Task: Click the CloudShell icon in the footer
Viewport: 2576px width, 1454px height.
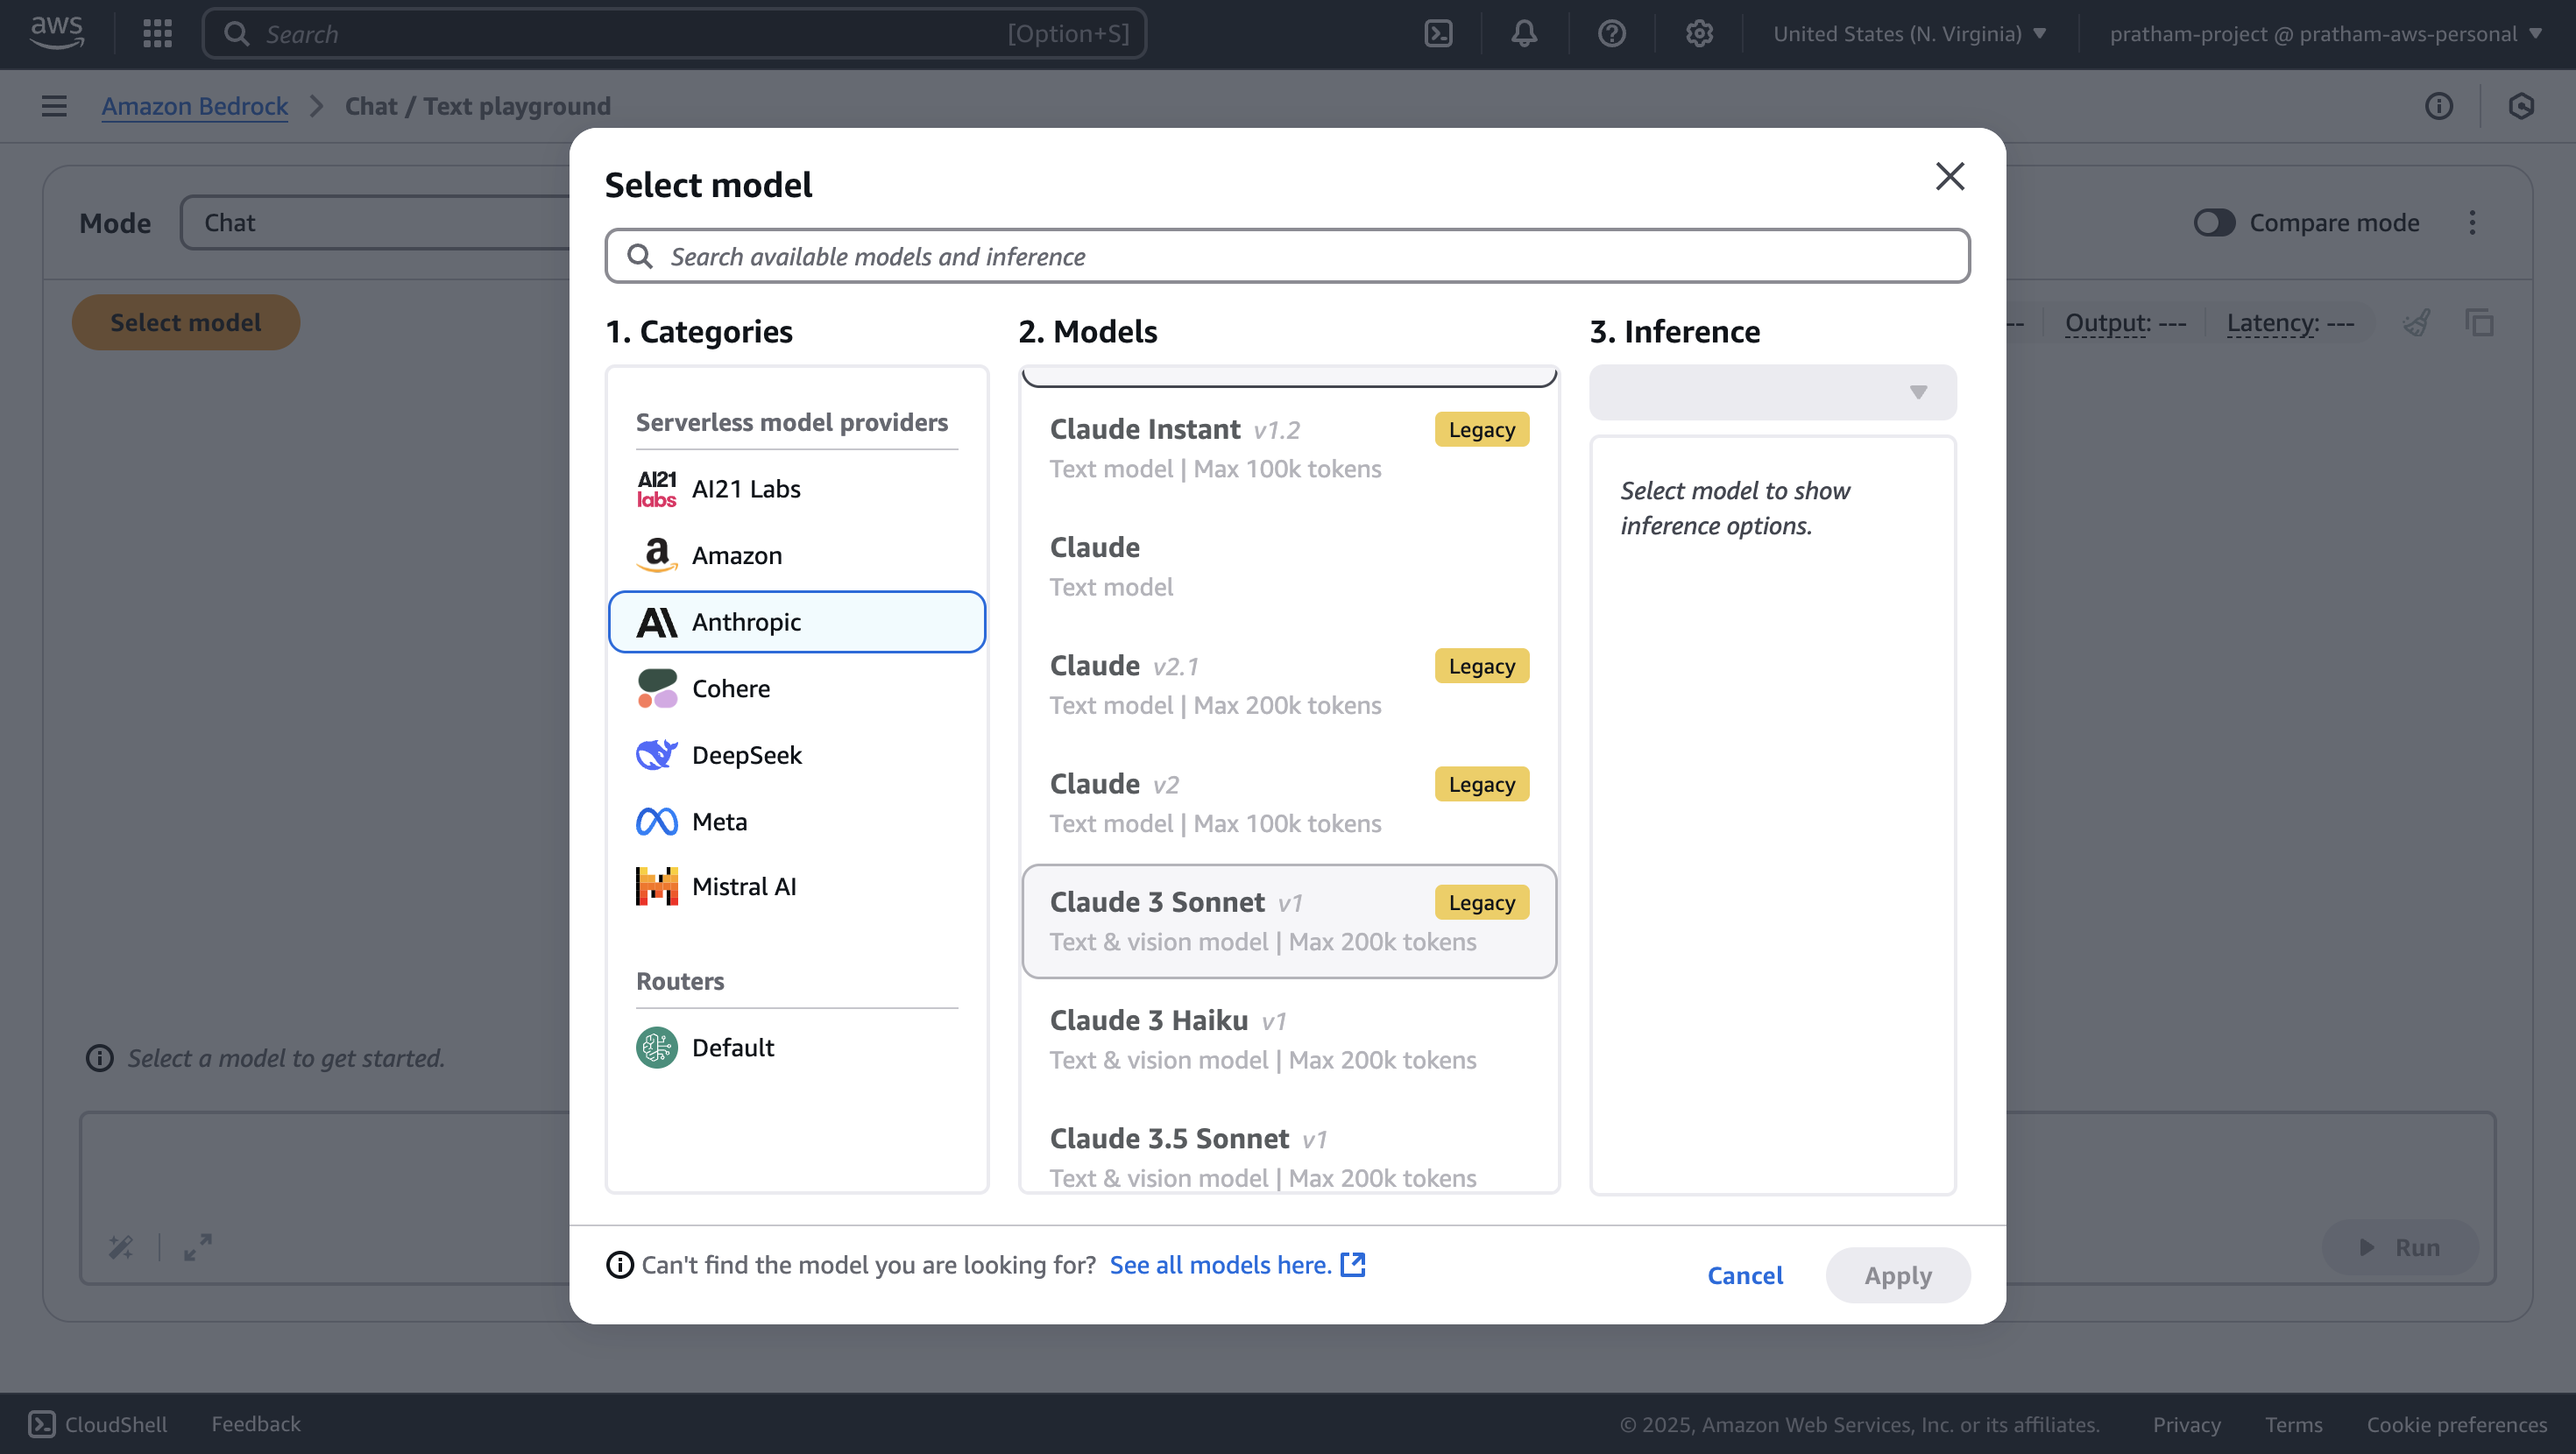Action: [x=42, y=1425]
